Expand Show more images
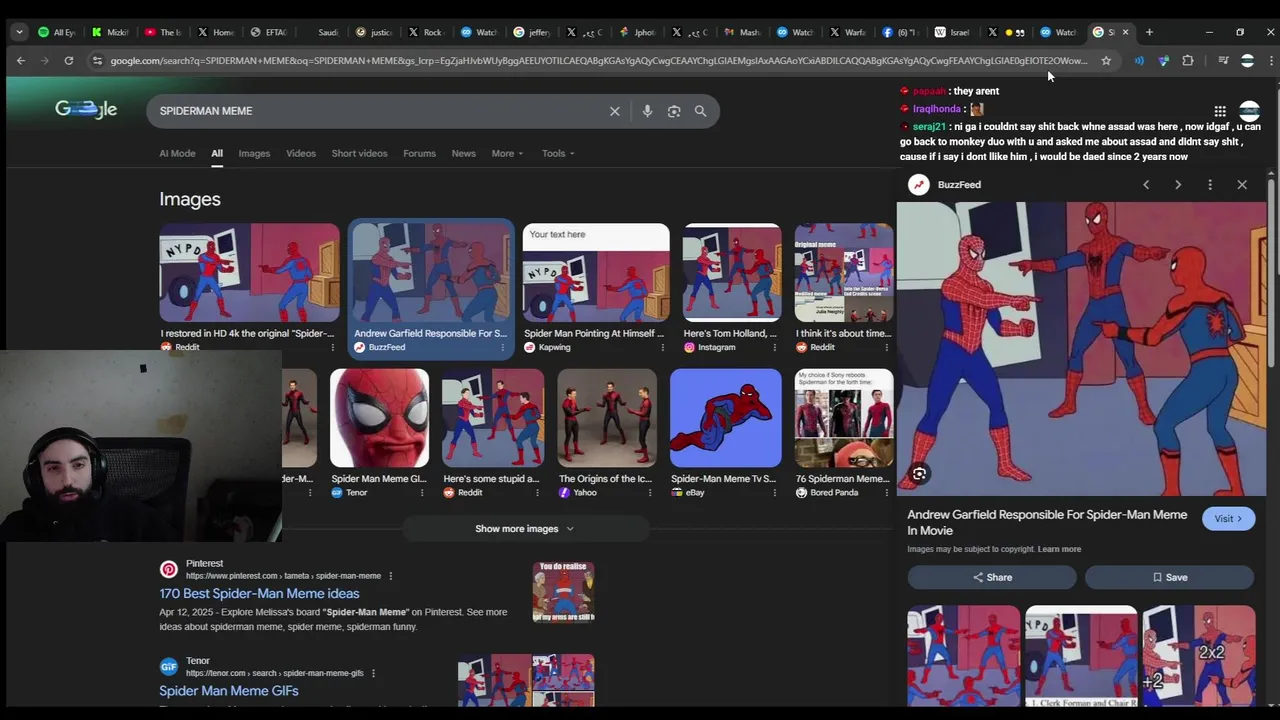Viewport: 1280px width, 720px height. (x=524, y=529)
